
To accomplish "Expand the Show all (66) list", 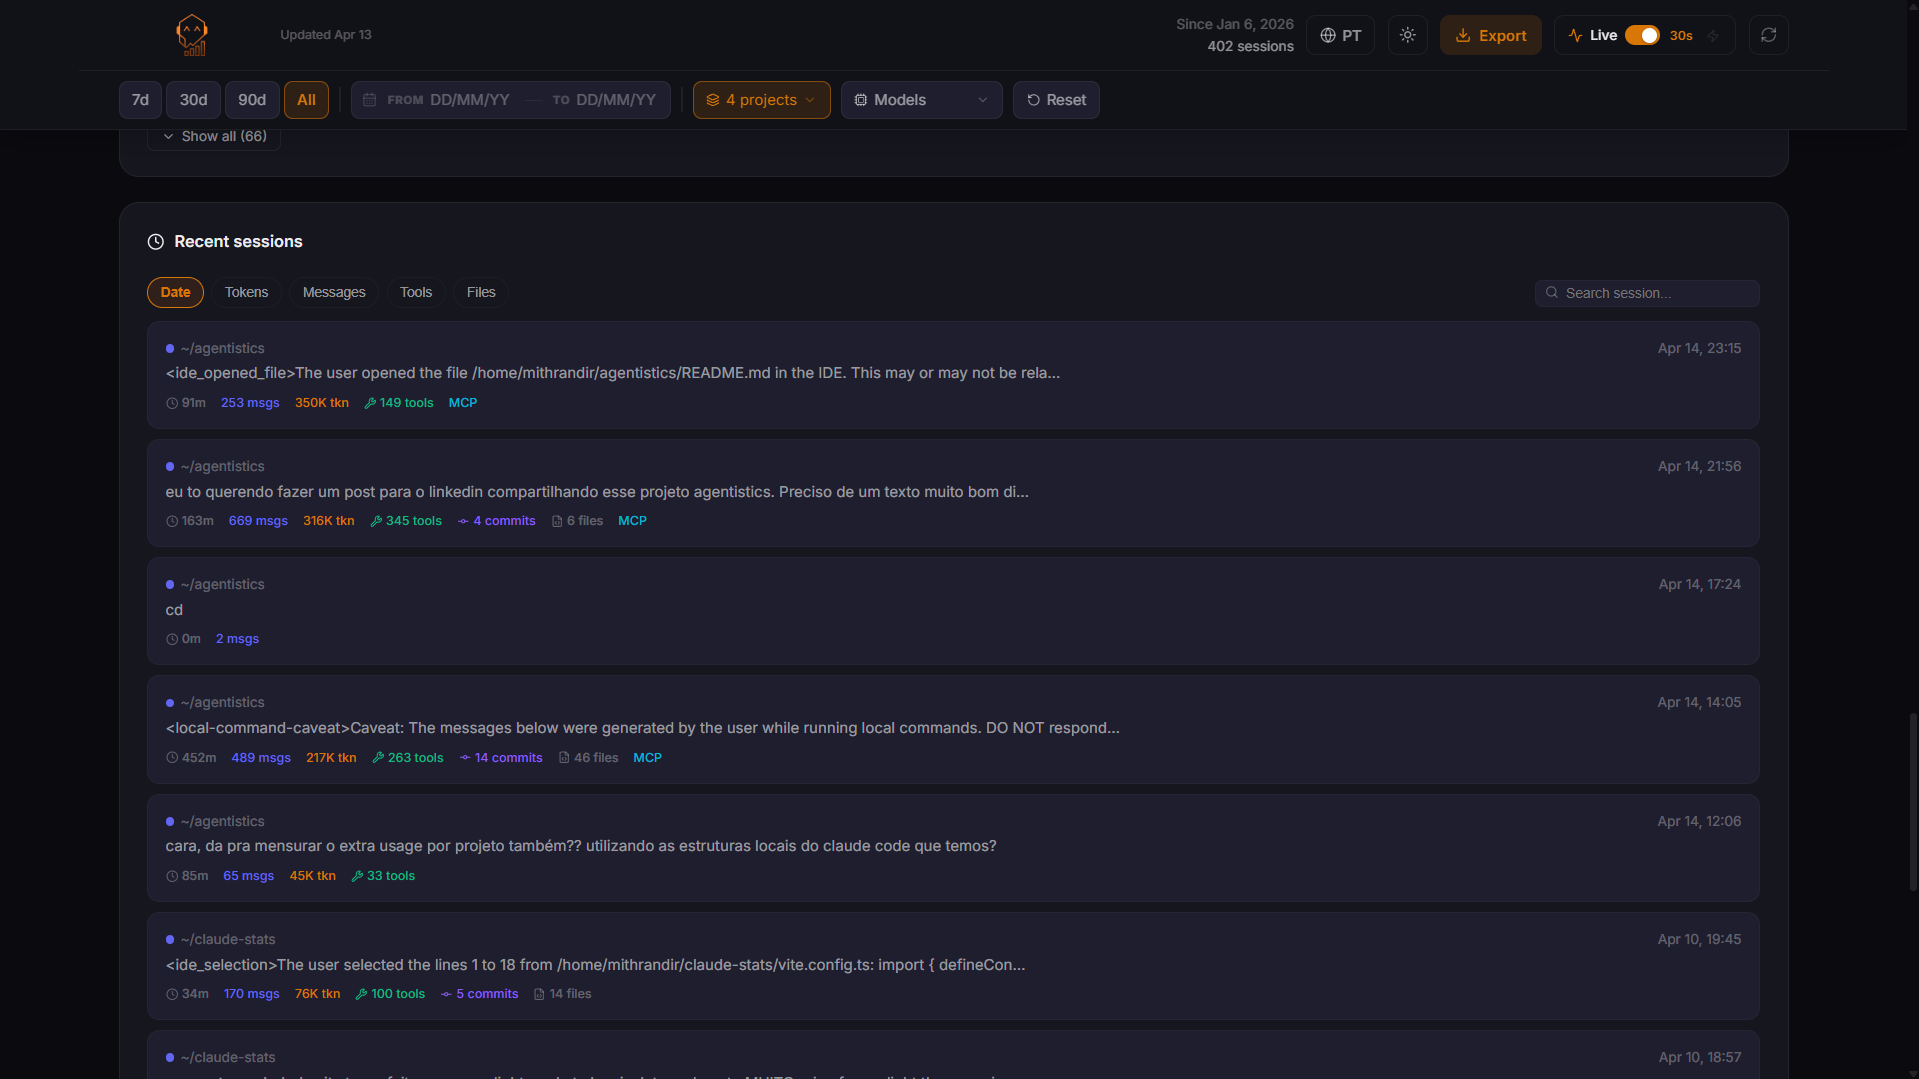I will [x=214, y=137].
